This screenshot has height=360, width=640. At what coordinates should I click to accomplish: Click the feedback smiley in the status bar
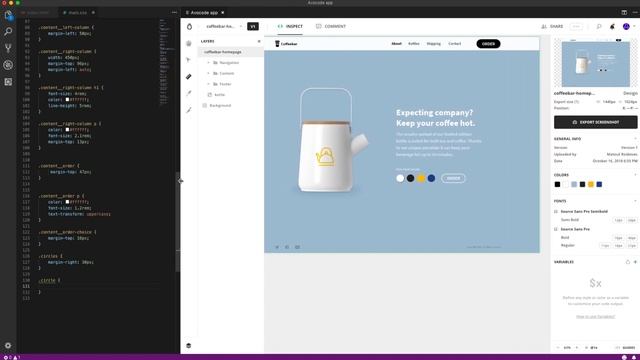coord(624,357)
